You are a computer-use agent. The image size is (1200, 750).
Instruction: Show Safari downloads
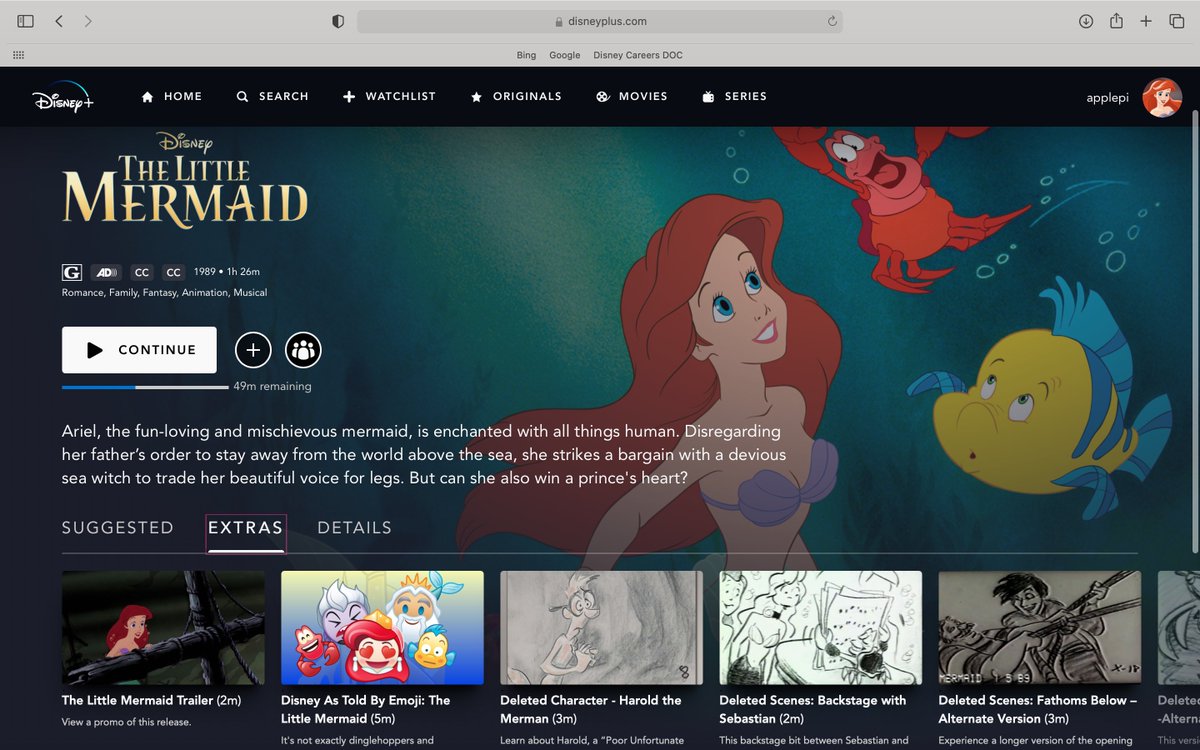tap(1086, 21)
